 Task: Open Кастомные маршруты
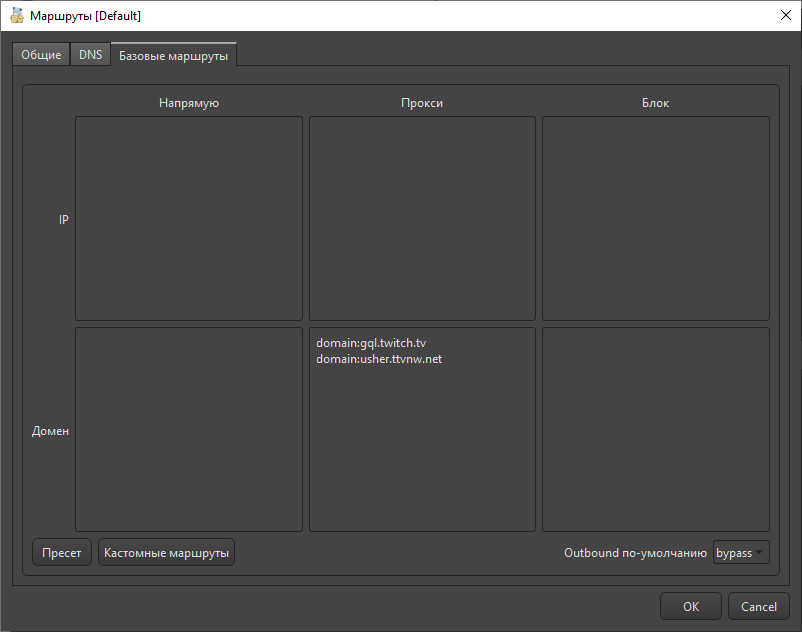pyautogui.click(x=166, y=553)
